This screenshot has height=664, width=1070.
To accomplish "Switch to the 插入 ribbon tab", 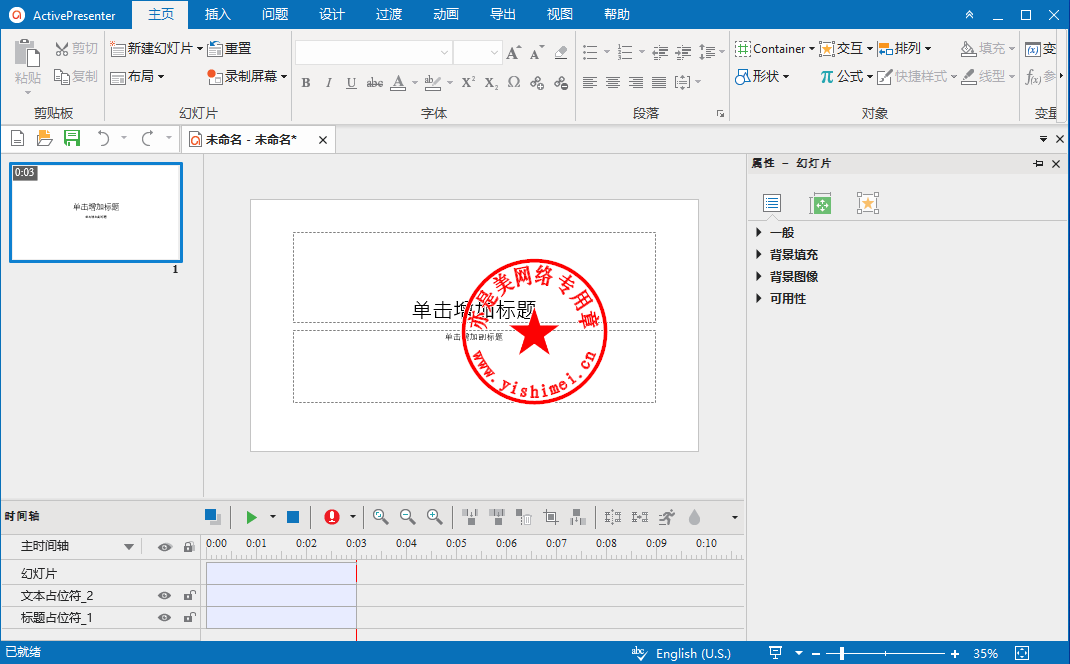I will click(218, 14).
